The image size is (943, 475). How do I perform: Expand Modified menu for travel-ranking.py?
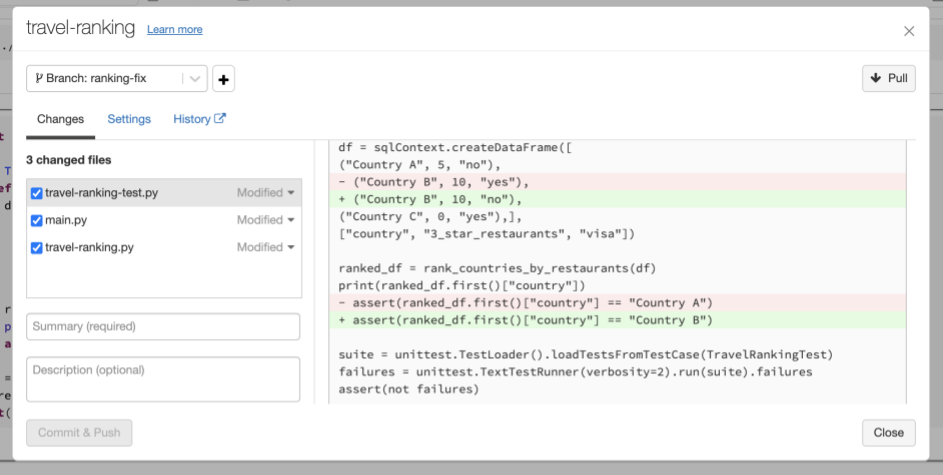tap(265, 247)
